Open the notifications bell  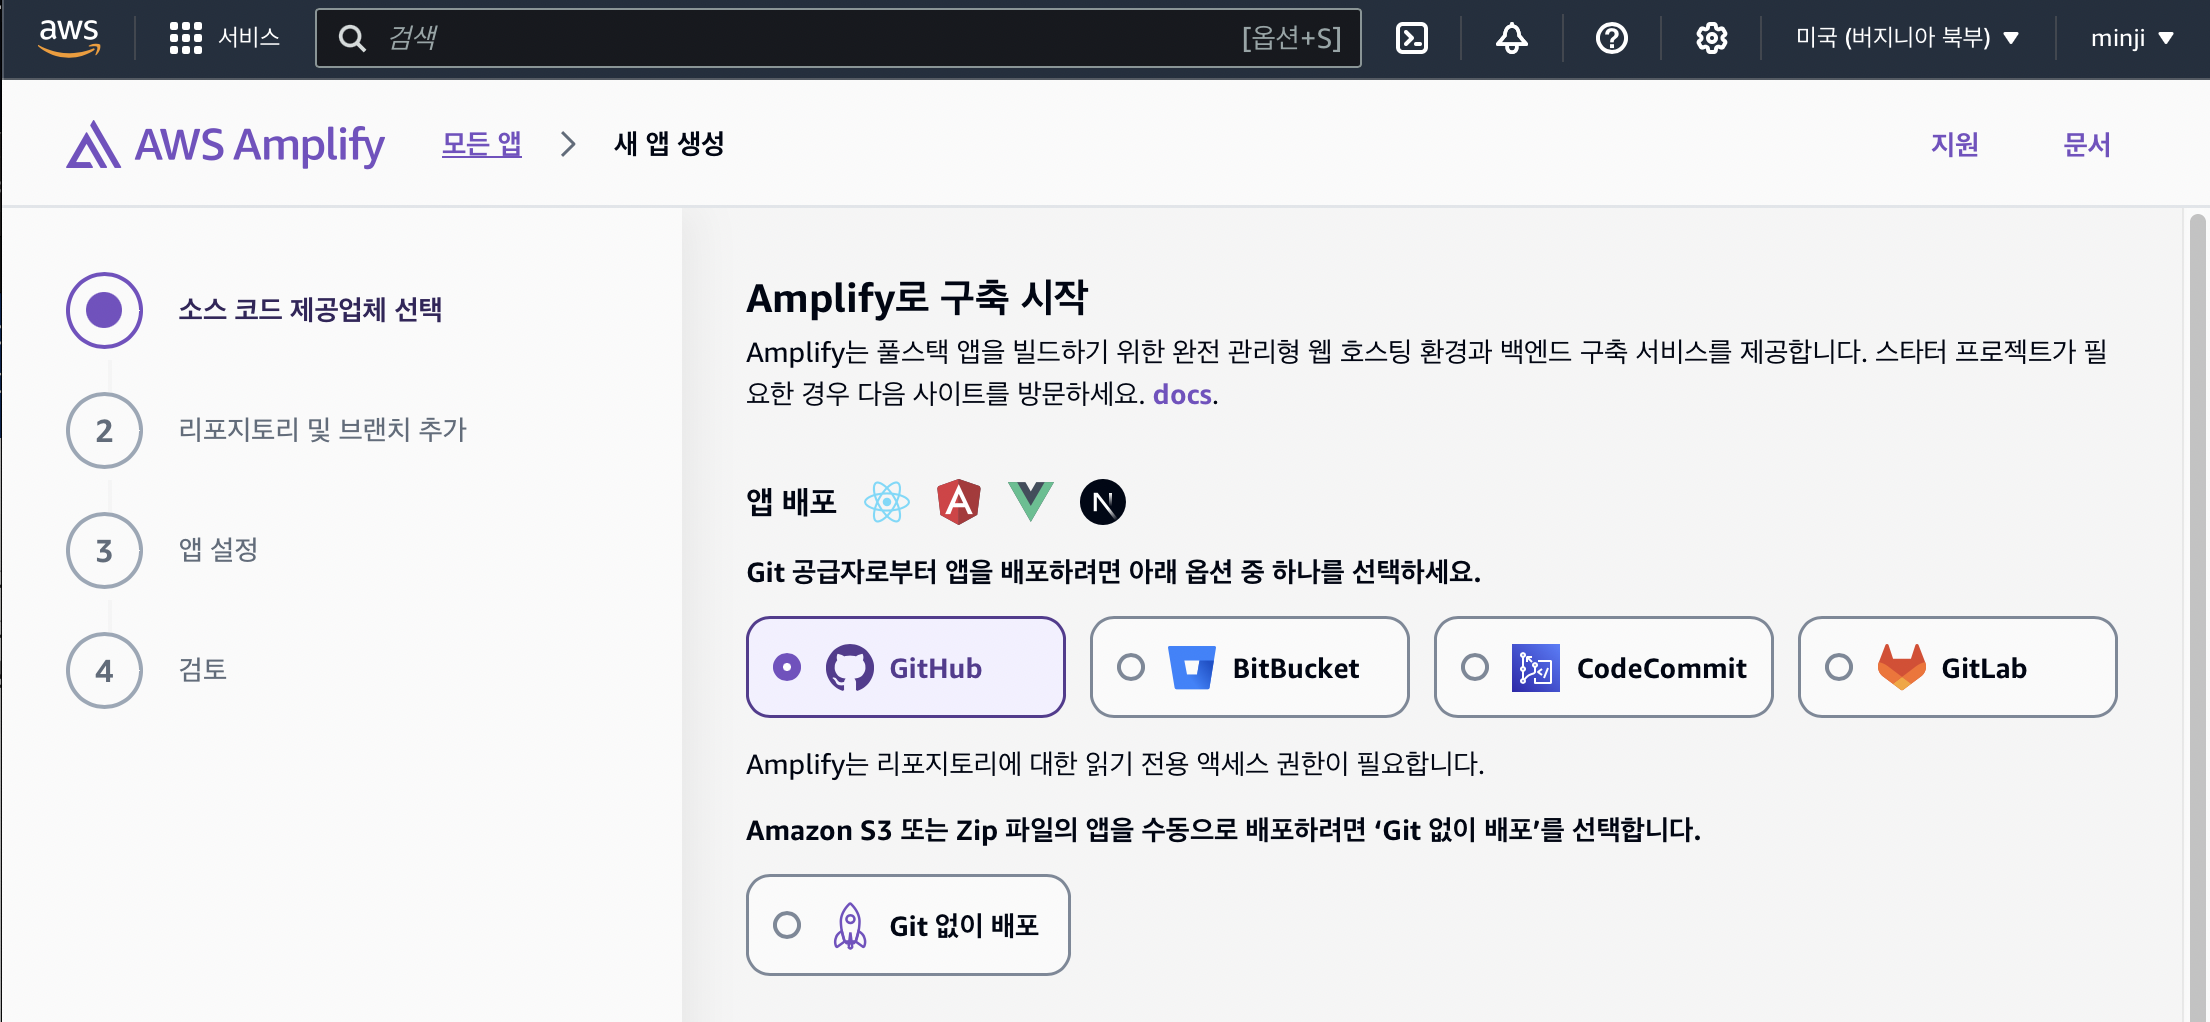click(1511, 38)
